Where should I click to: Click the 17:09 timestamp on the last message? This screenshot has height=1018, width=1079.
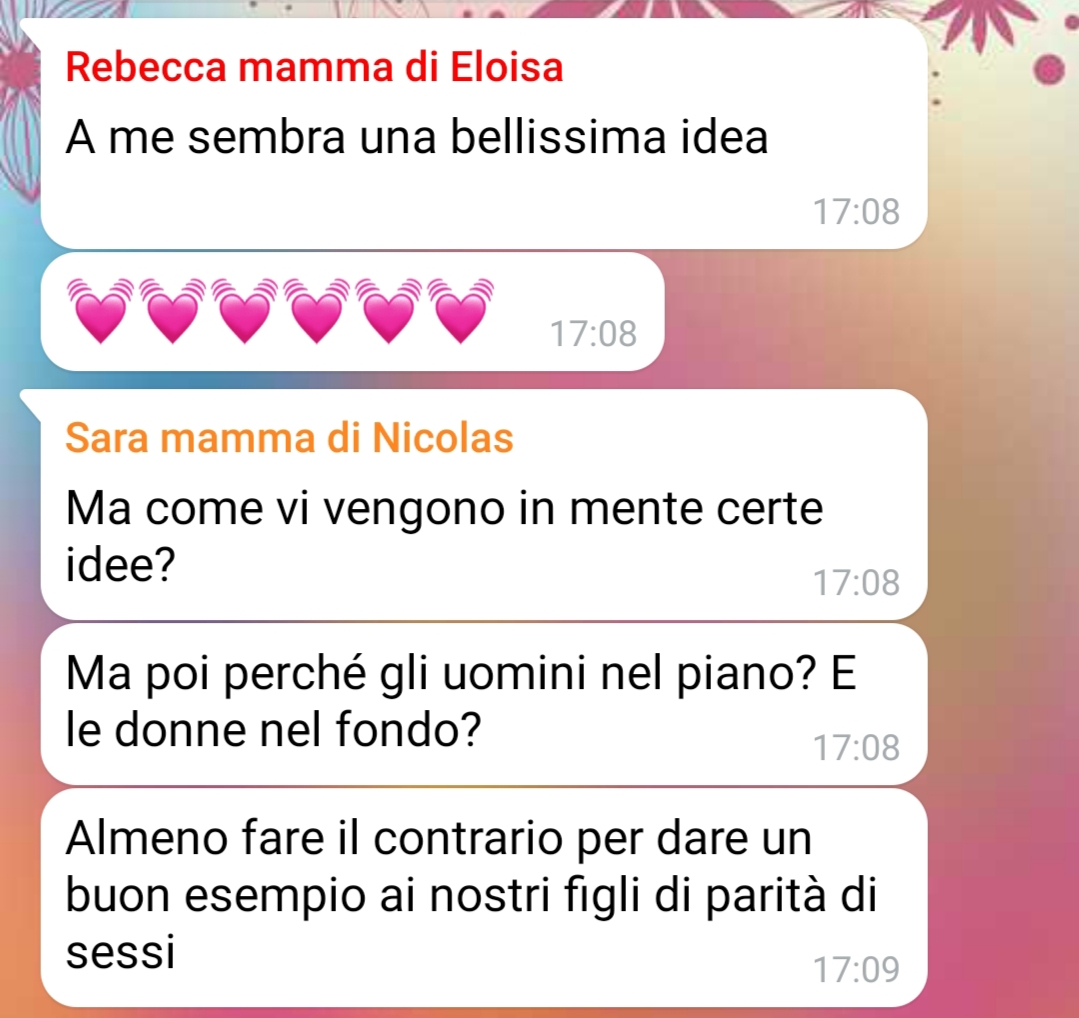click(856, 970)
